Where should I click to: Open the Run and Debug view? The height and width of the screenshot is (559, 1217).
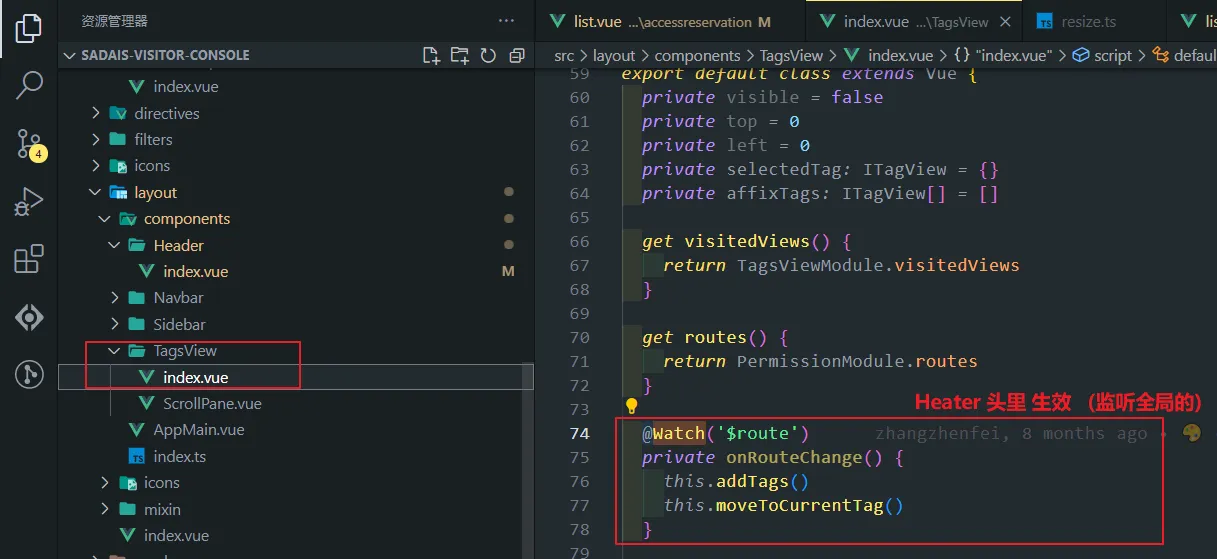(x=29, y=202)
